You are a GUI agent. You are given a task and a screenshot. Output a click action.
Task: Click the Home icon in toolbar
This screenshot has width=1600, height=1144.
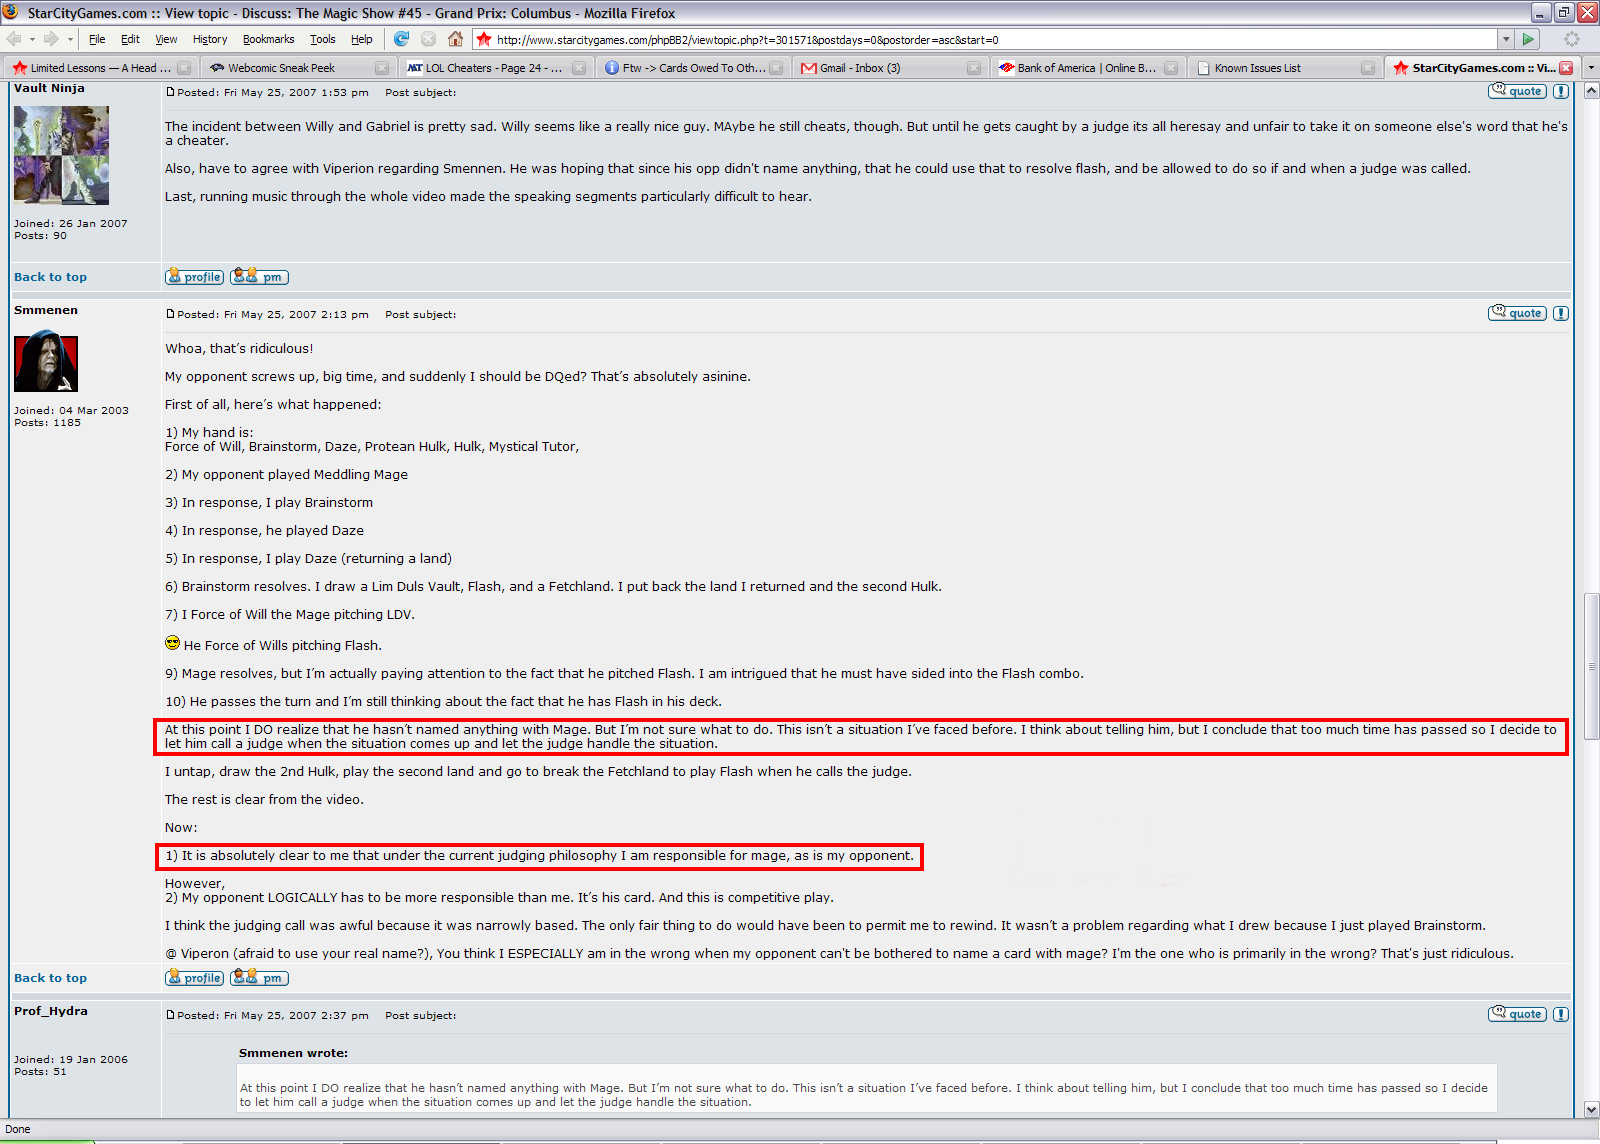point(456,39)
